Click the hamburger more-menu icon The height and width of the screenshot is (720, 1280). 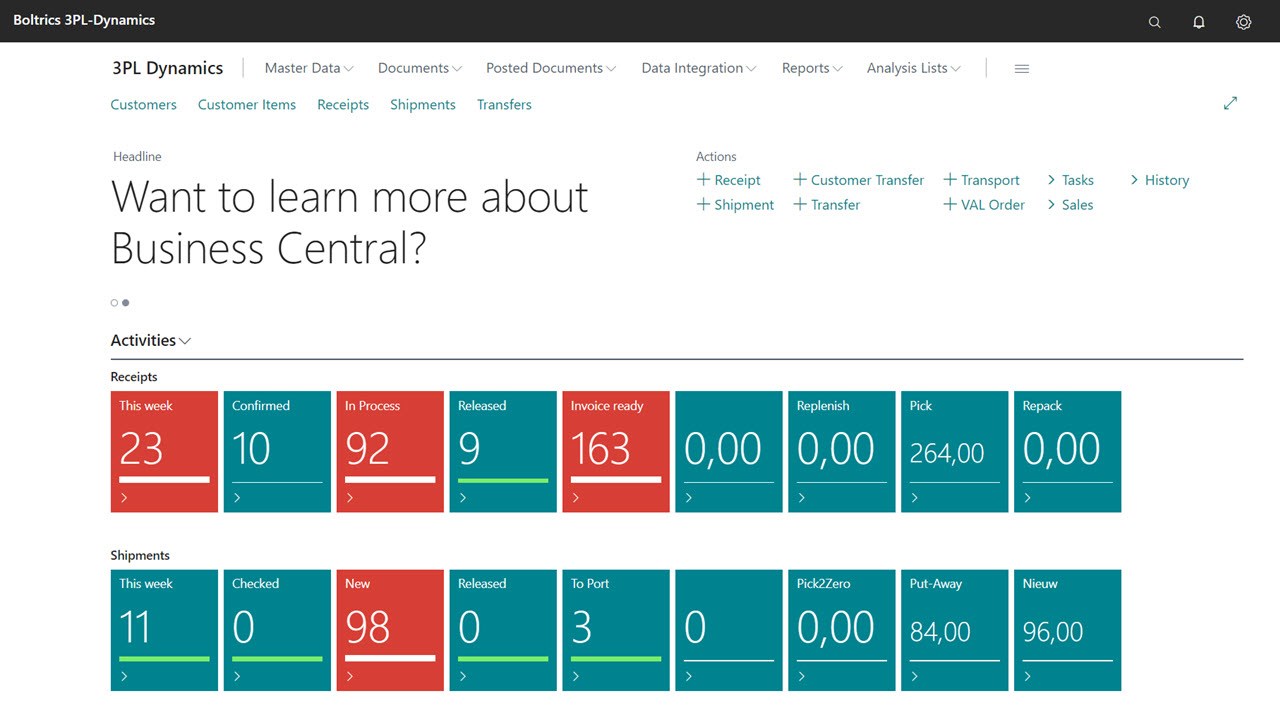(x=1021, y=68)
